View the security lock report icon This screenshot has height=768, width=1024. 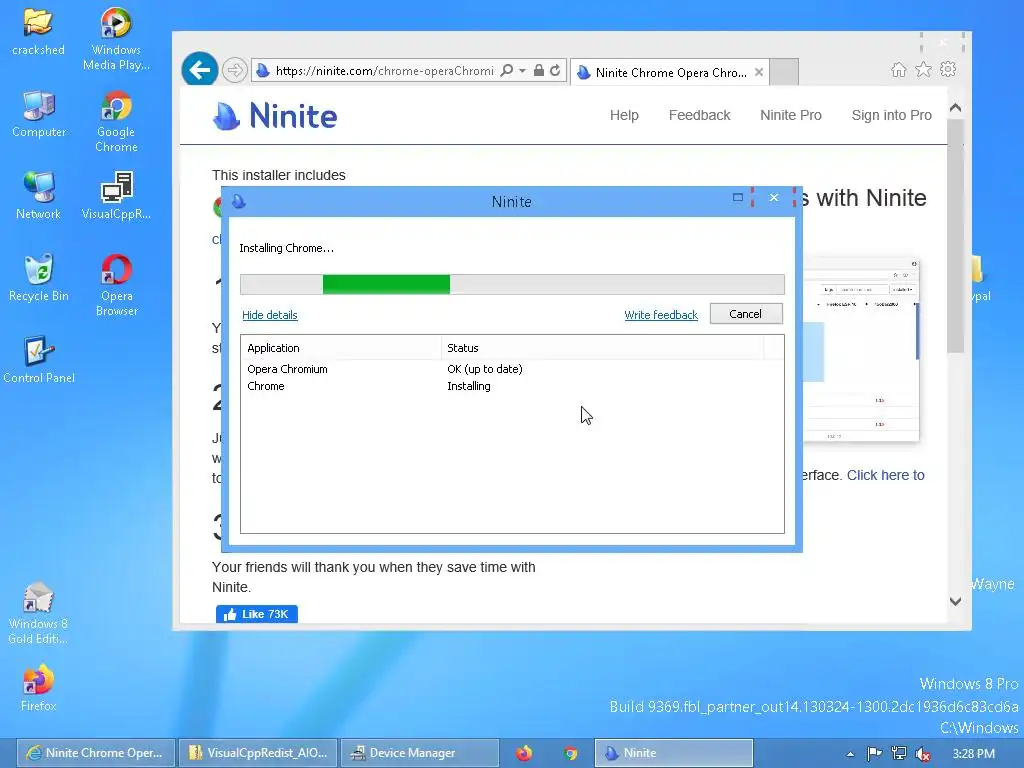tap(539, 71)
